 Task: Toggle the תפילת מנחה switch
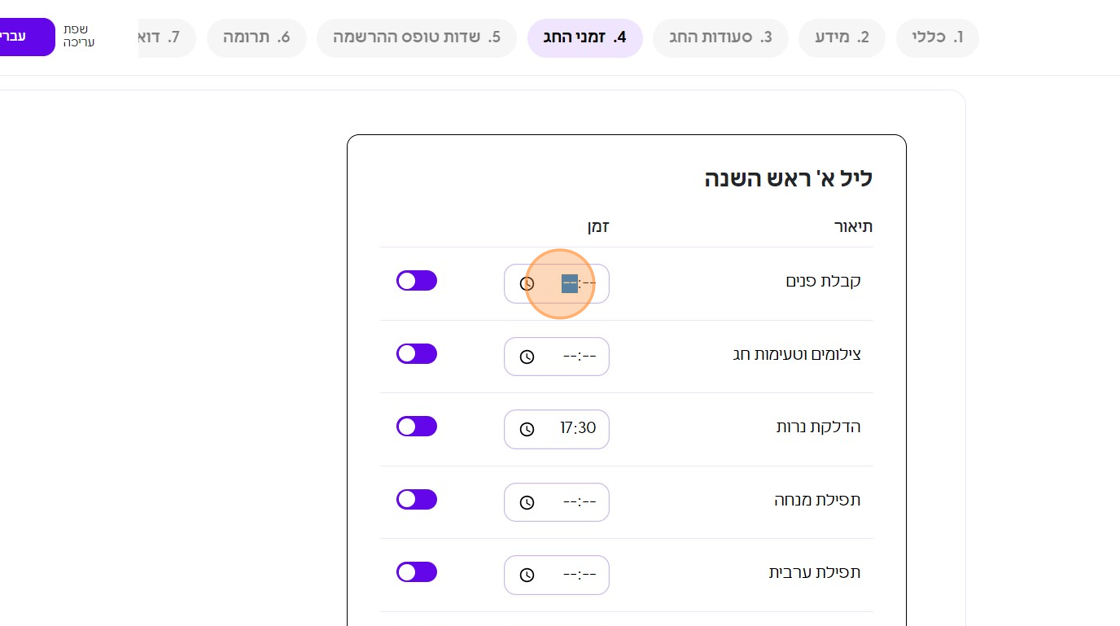pos(416,500)
